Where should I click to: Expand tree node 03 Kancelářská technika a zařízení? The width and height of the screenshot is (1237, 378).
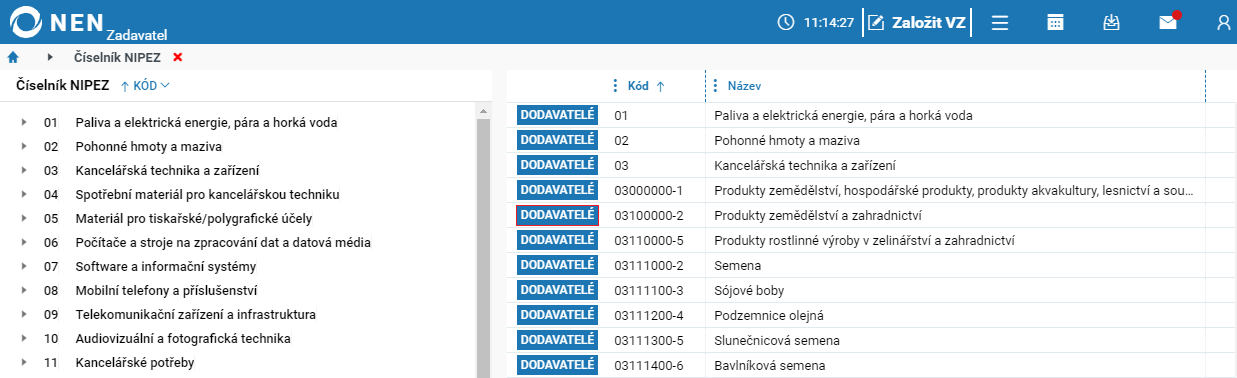[24, 171]
